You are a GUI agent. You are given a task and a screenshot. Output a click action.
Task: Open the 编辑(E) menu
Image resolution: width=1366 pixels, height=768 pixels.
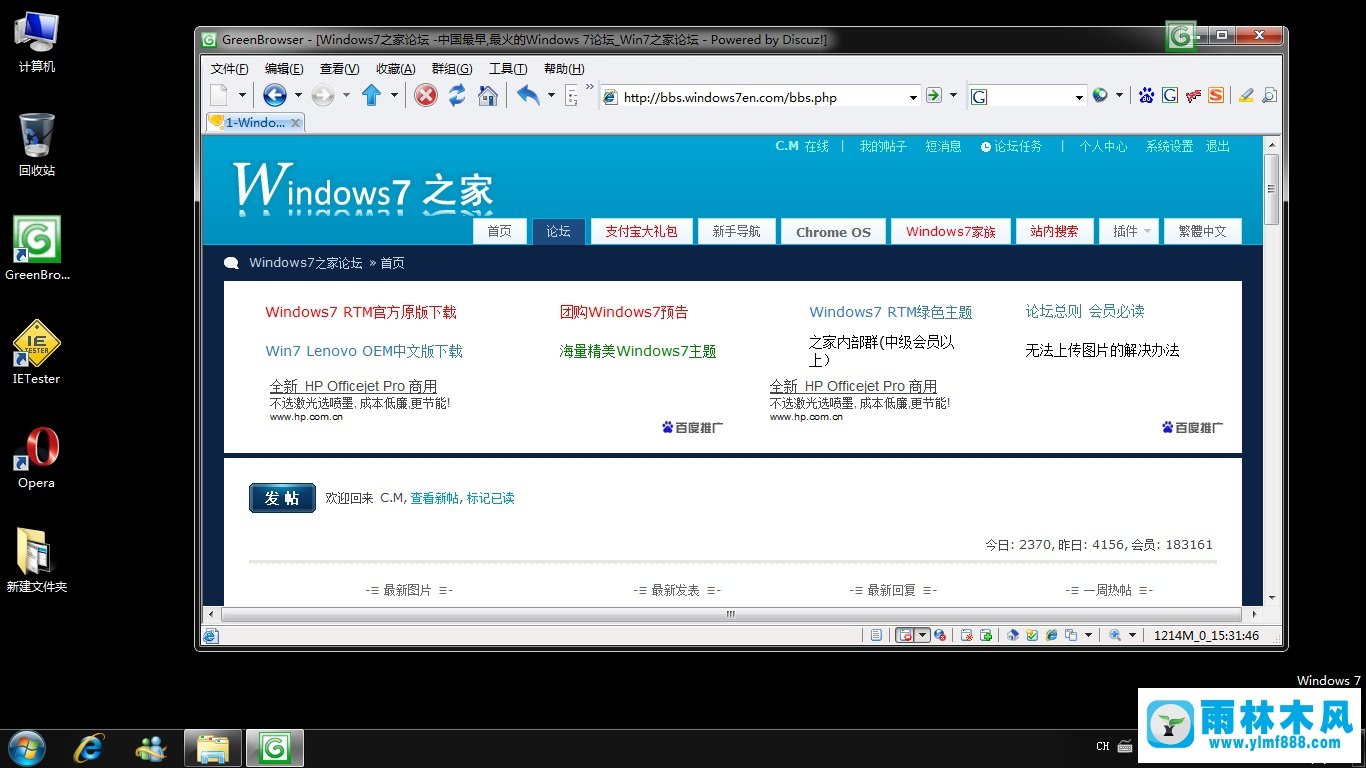click(x=284, y=68)
